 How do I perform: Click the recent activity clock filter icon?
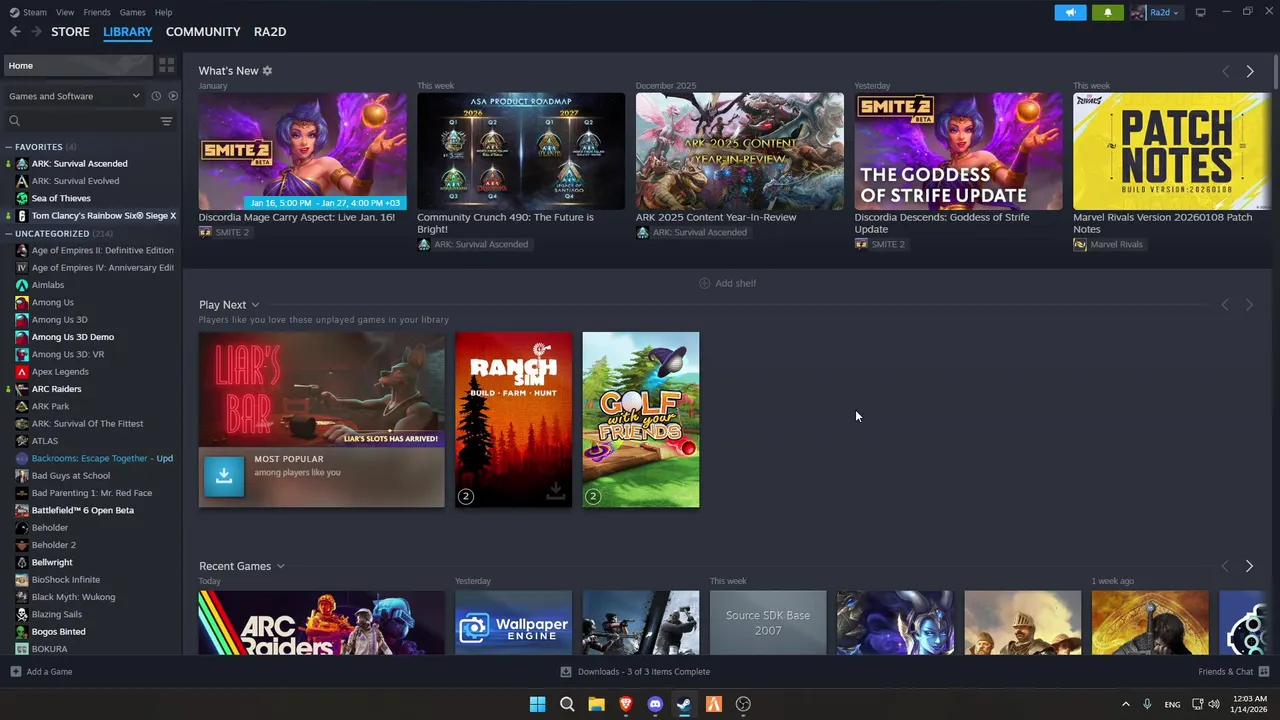pos(156,96)
